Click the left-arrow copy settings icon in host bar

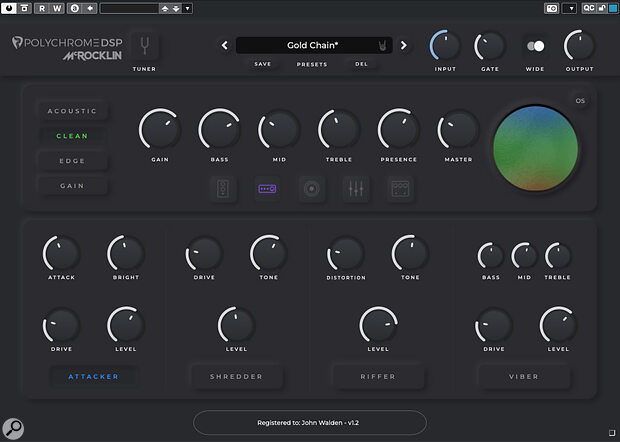(x=90, y=8)
